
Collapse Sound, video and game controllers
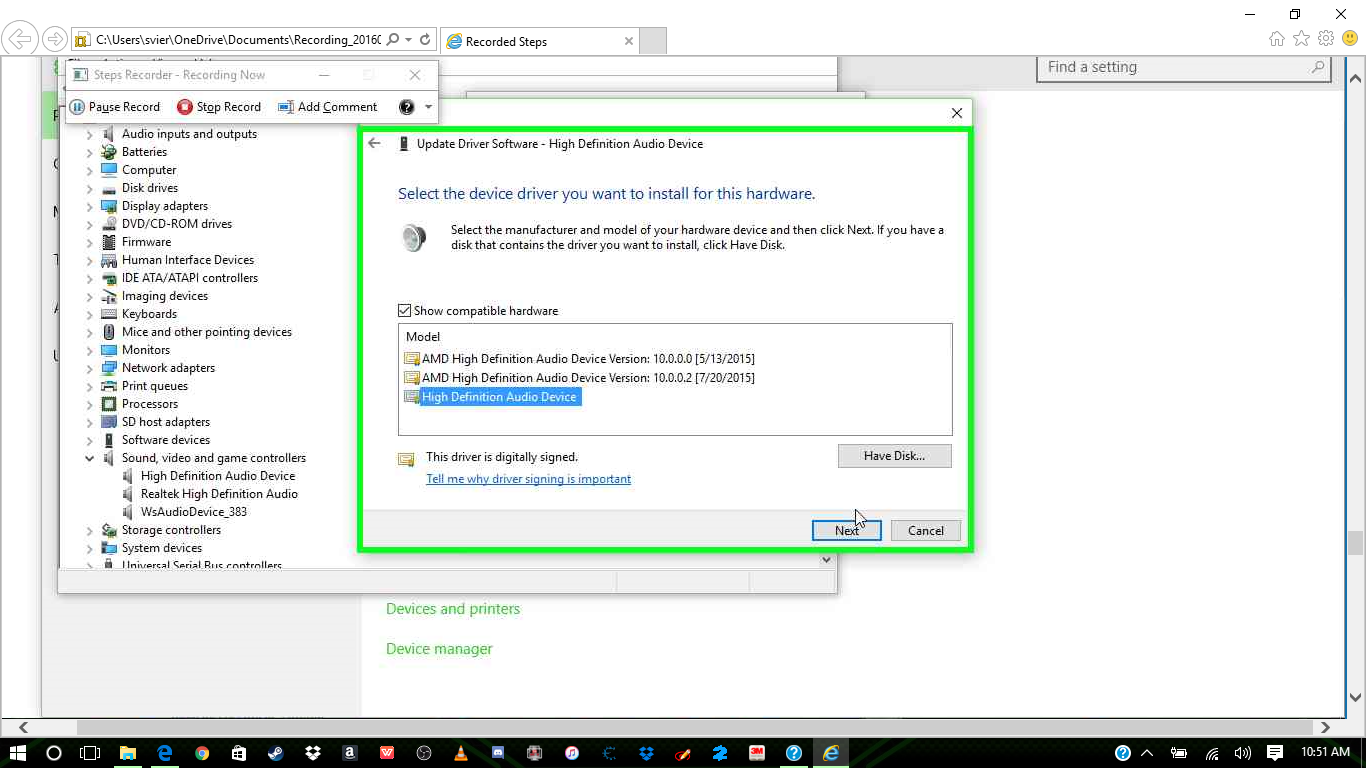[89, 458]
